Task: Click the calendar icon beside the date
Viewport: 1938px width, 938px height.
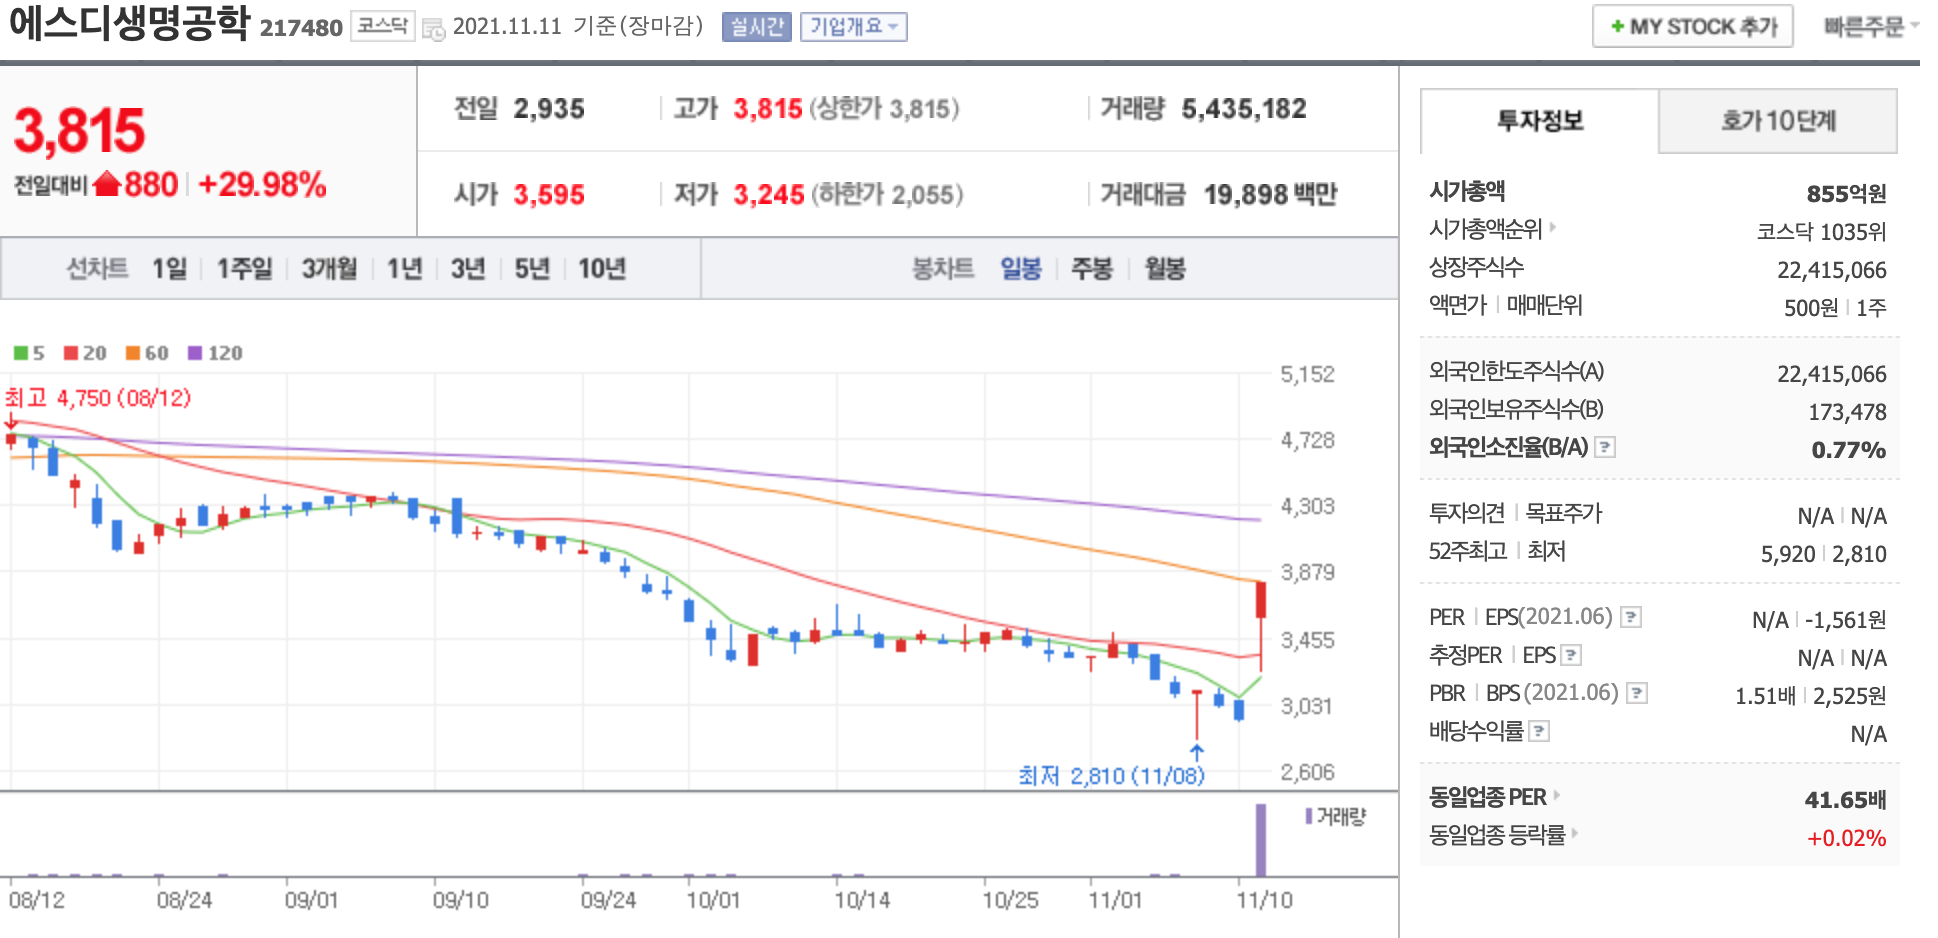Action: pyautogui.click(x=434, y=29)
